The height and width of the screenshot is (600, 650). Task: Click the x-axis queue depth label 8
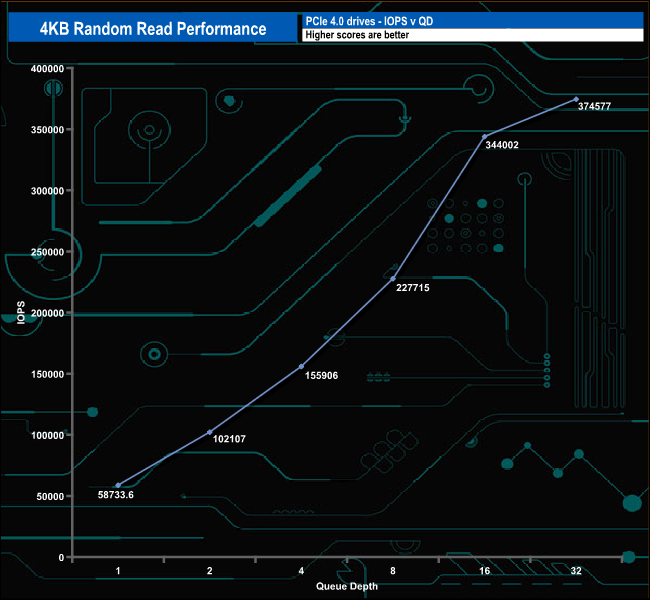coord(393,571)
